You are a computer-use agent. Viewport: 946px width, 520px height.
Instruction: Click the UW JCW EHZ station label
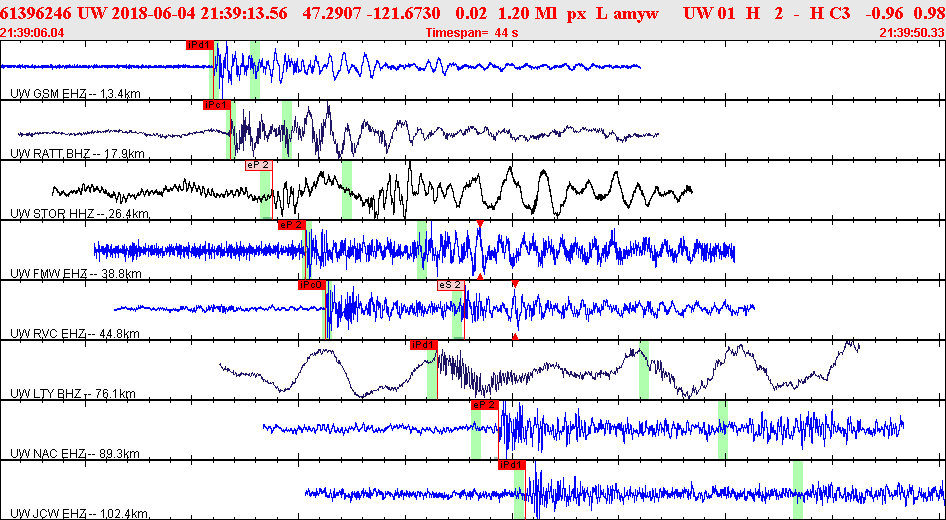pos(78,514)
